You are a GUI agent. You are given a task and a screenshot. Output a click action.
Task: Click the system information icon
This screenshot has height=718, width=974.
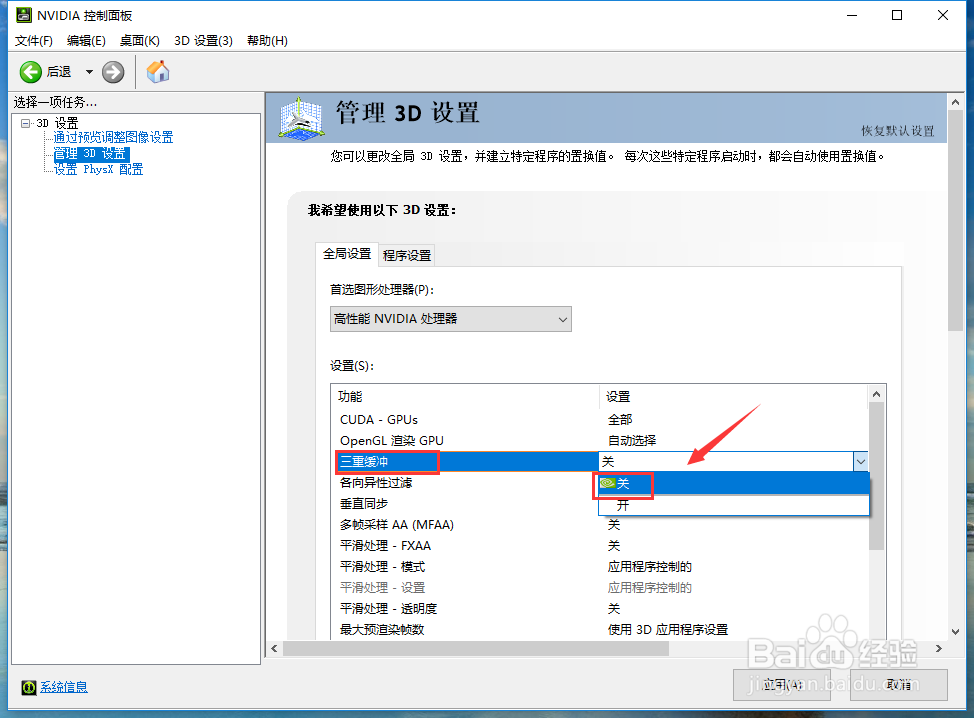click(x=29, y=687)
